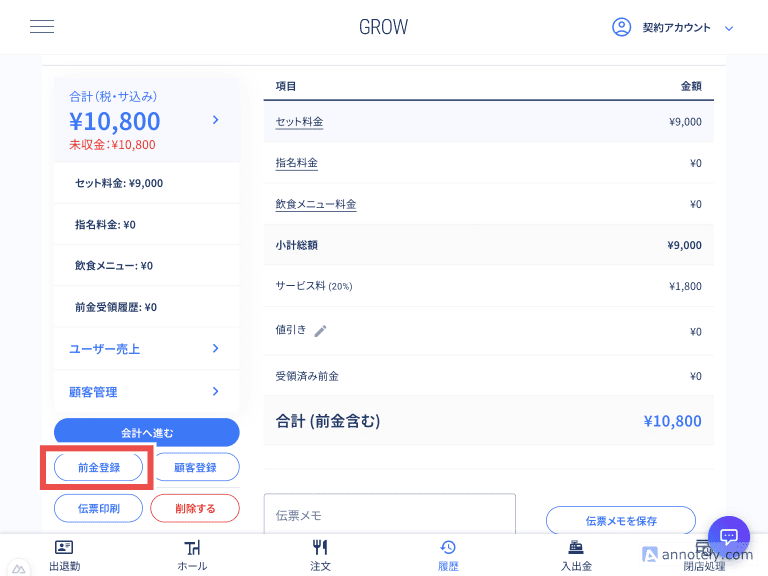Open the セット料金 link
Screen dimensions: 768x576
(x=299, y=122)
